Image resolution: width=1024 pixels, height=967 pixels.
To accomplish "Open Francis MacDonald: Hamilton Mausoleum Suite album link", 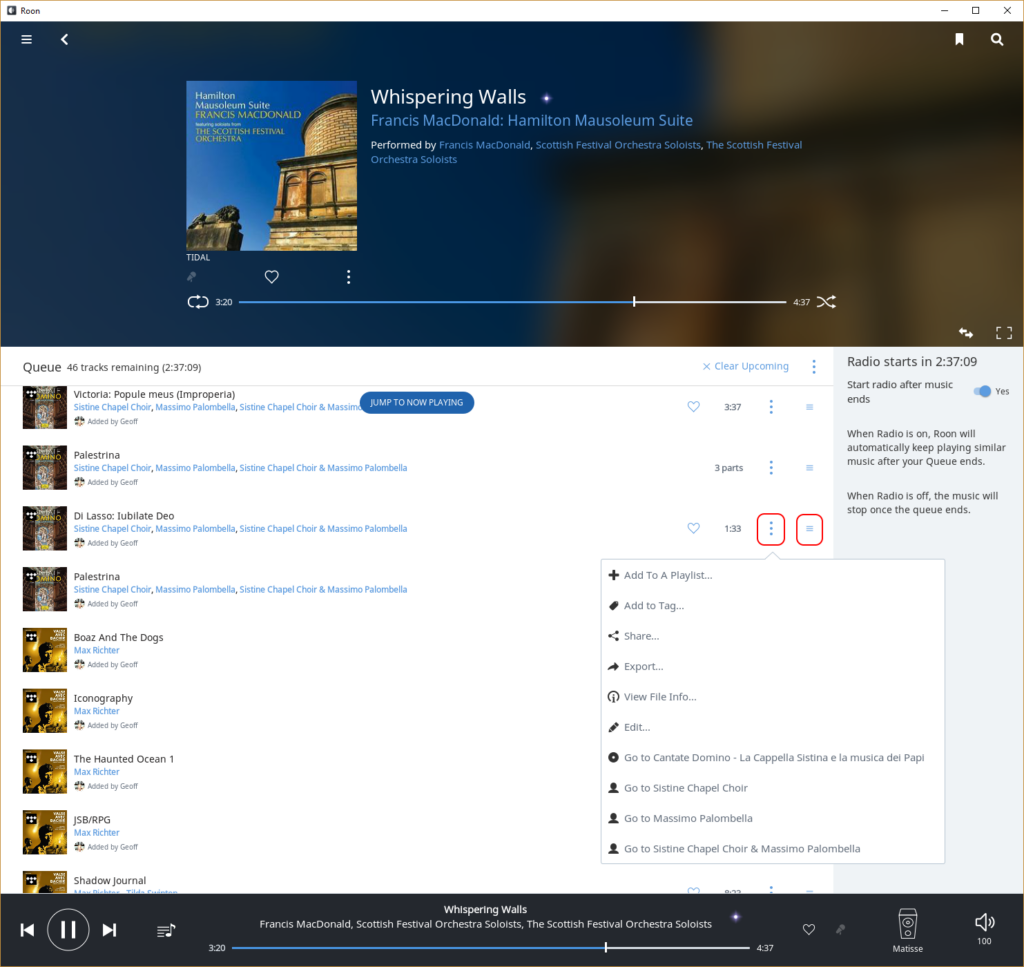I will click(532, 121).
